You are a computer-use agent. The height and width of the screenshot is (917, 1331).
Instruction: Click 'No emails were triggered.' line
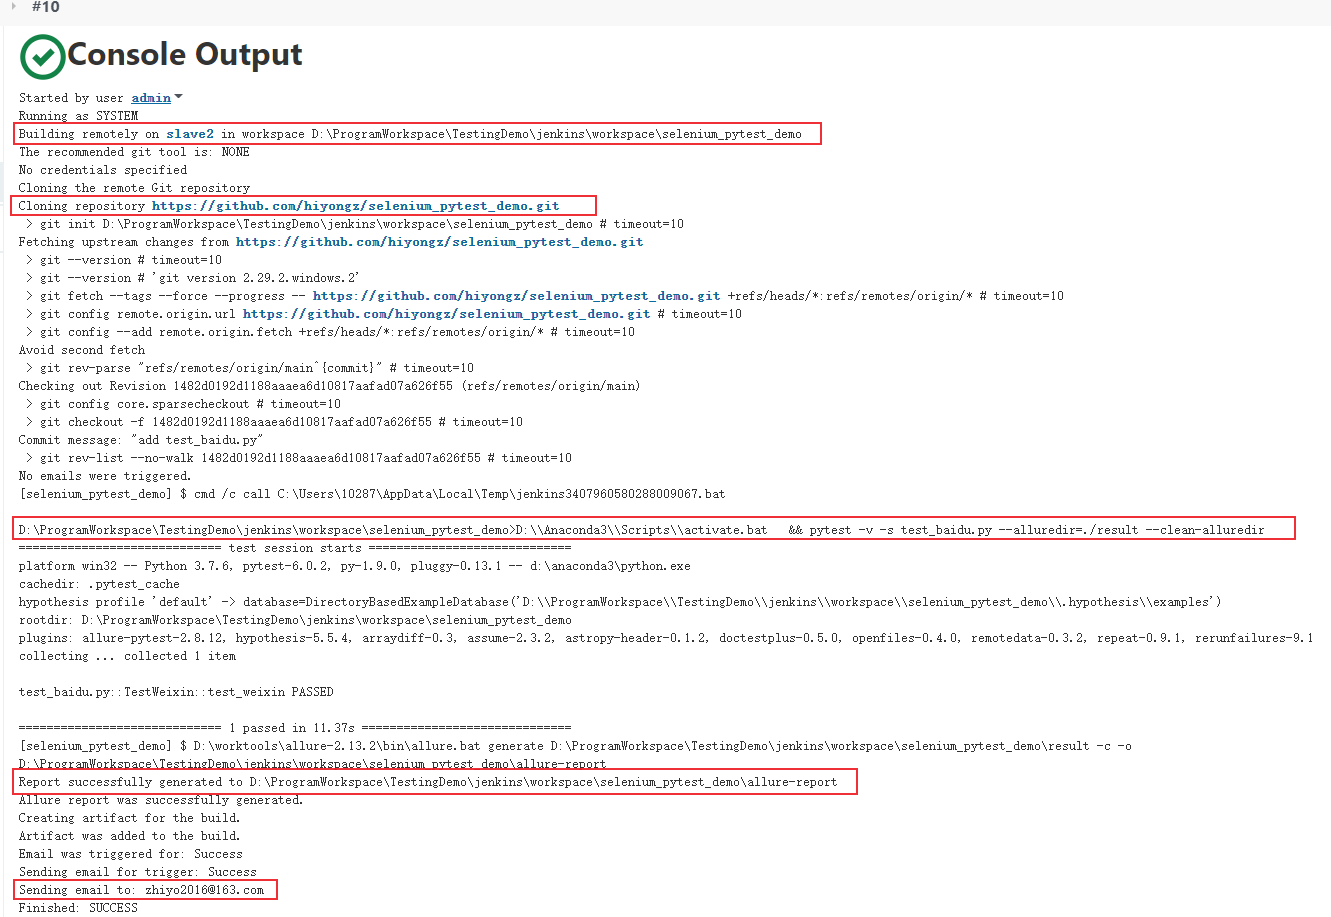[x=105, y=476]
